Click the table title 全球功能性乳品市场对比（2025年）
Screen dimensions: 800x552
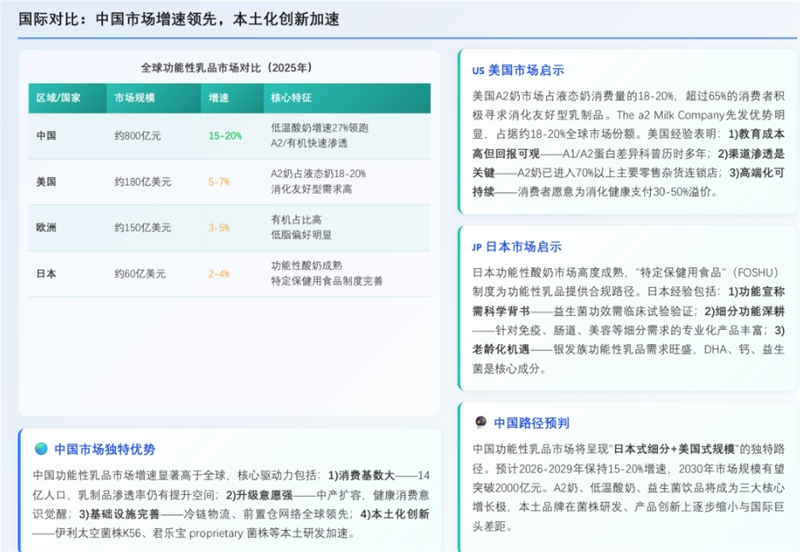pyautogui.click(x=228, y=68)
